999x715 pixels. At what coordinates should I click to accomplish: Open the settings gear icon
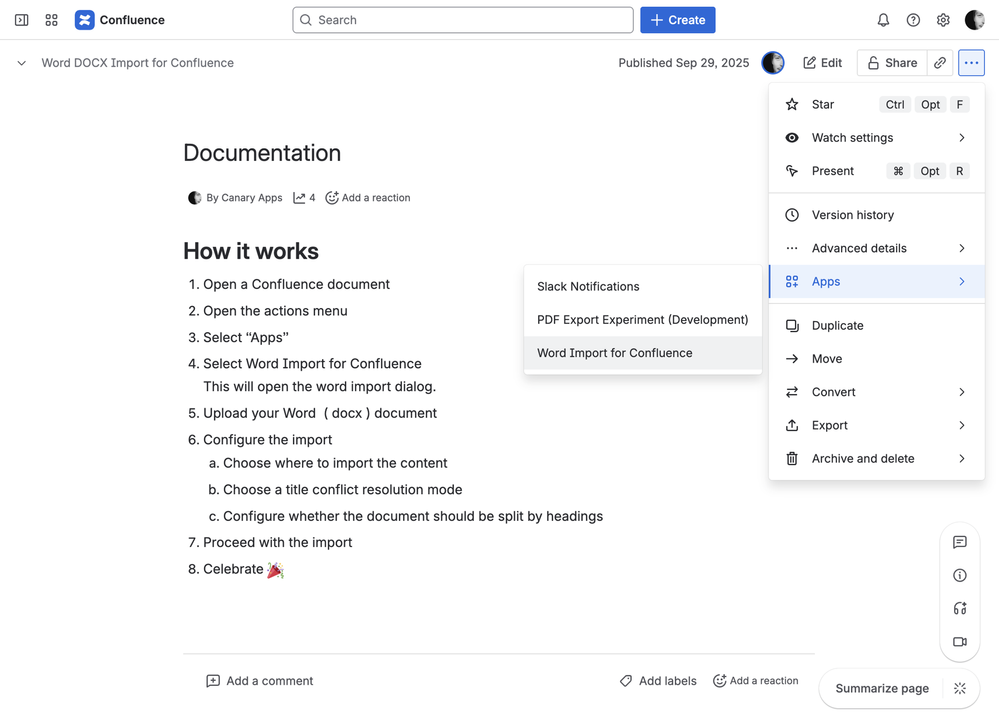[943, 20]
